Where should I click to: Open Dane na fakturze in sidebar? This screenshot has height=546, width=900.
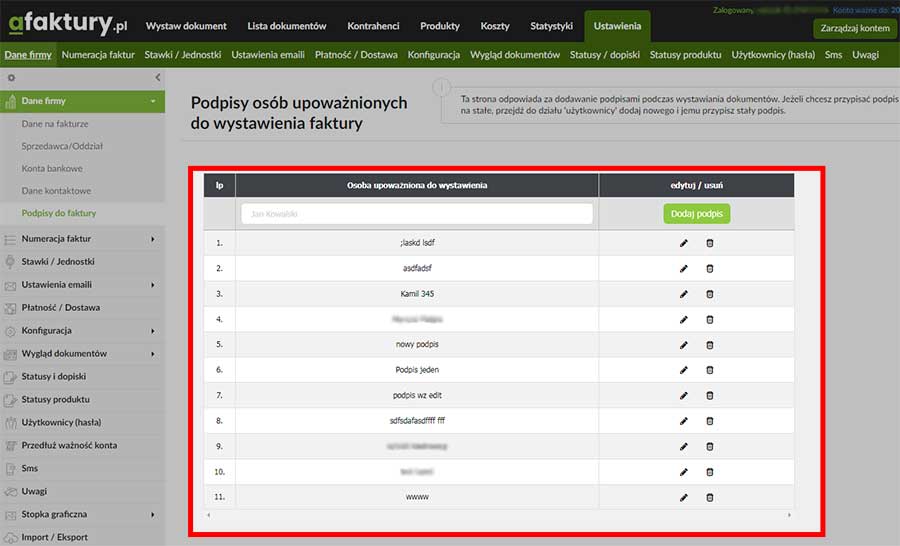point(55,123)
